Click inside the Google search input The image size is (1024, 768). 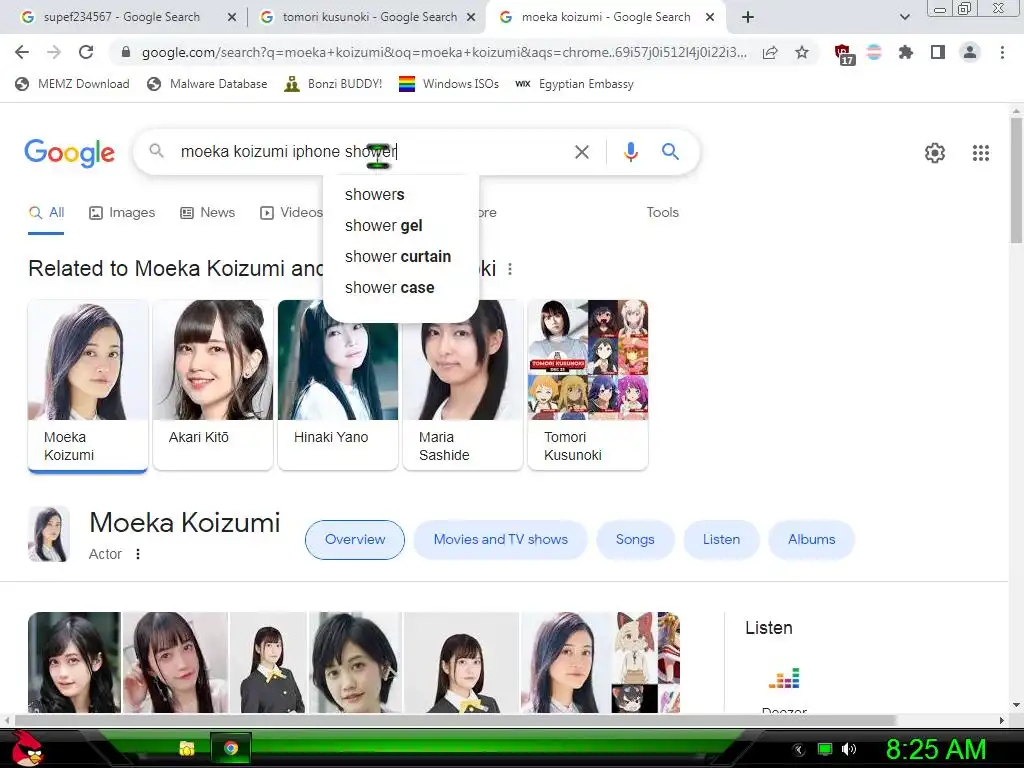(372, 152)
